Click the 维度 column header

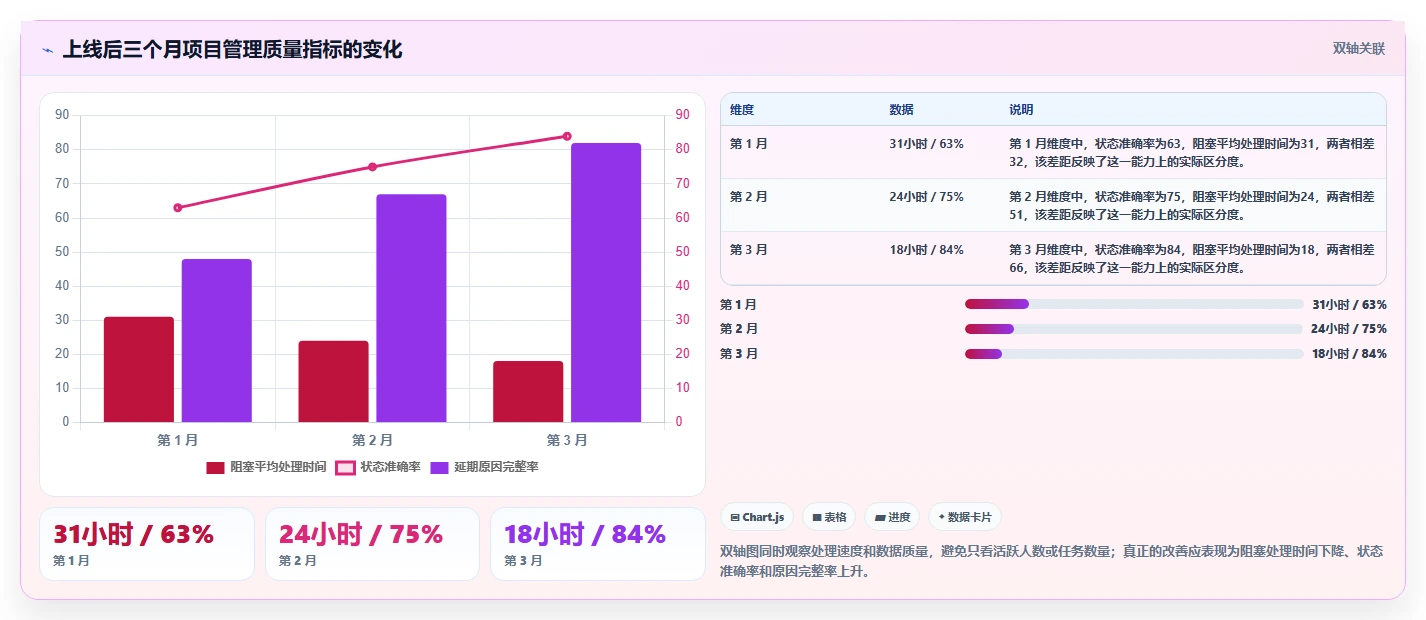click(742, 110)
